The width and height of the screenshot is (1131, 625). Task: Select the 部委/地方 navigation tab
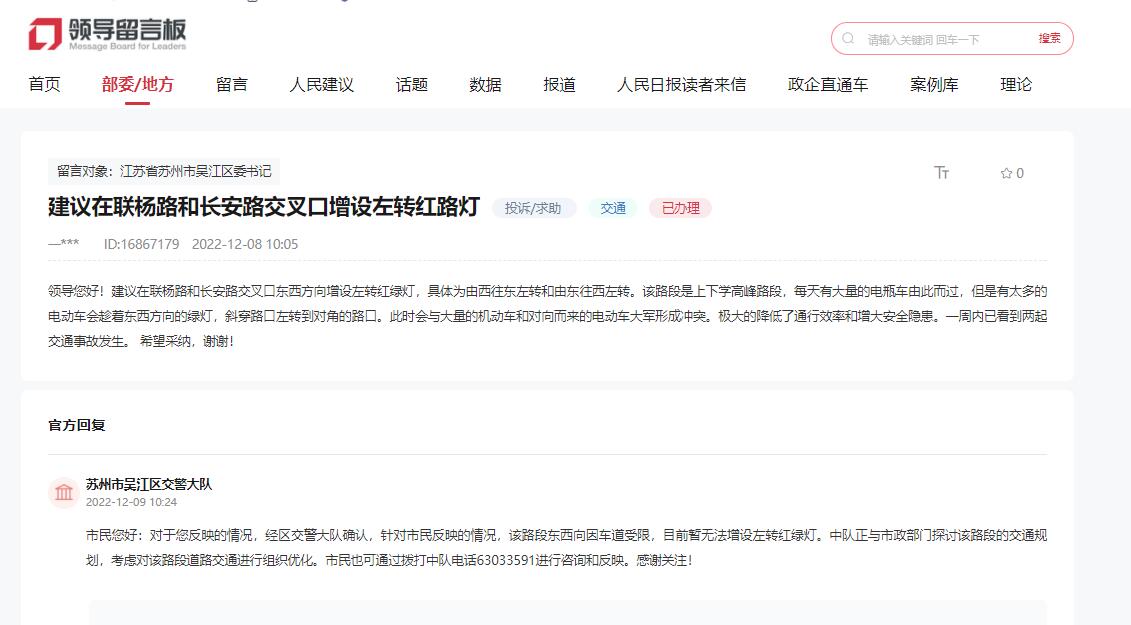coord(138,85)
